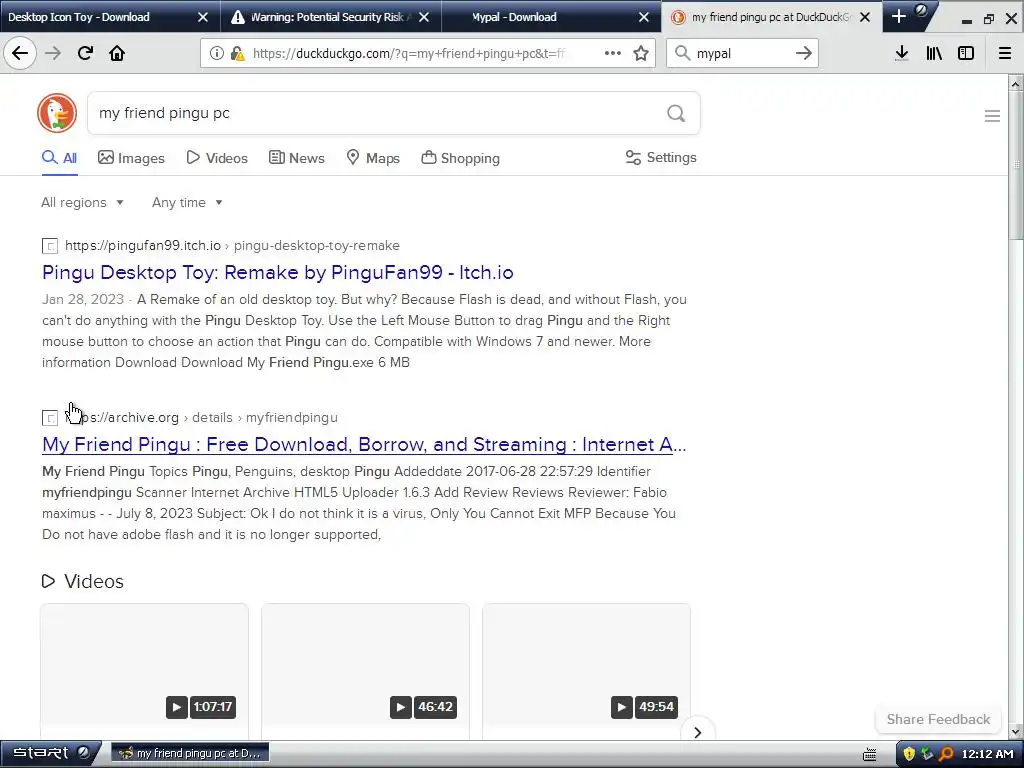Select the Maps search tab

click(373, 158)
